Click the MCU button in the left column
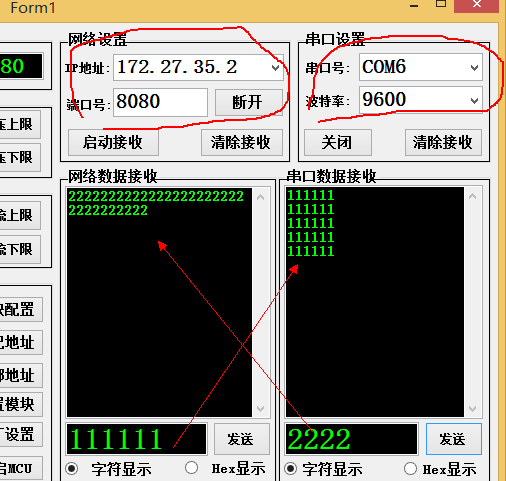506x481 pixels. tap(21, 468)
